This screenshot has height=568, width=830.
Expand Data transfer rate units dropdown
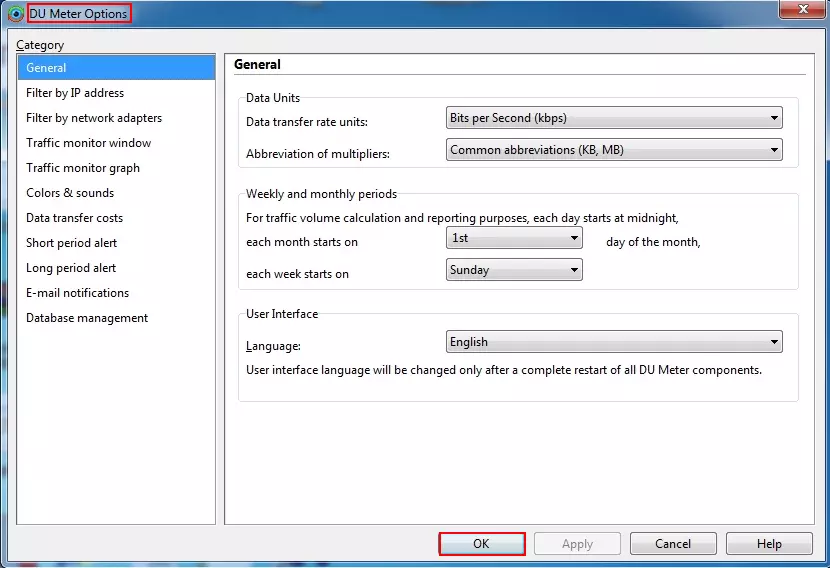tap(614, 118)
